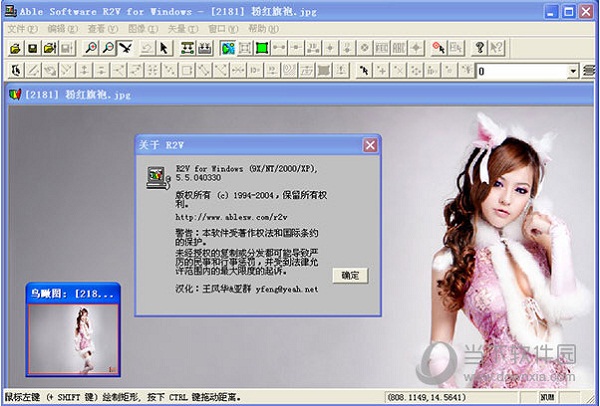The width and height of the screenshot is (600, 406).
Task: Click the red circle with cursor icon
Action: coord(439,48)
